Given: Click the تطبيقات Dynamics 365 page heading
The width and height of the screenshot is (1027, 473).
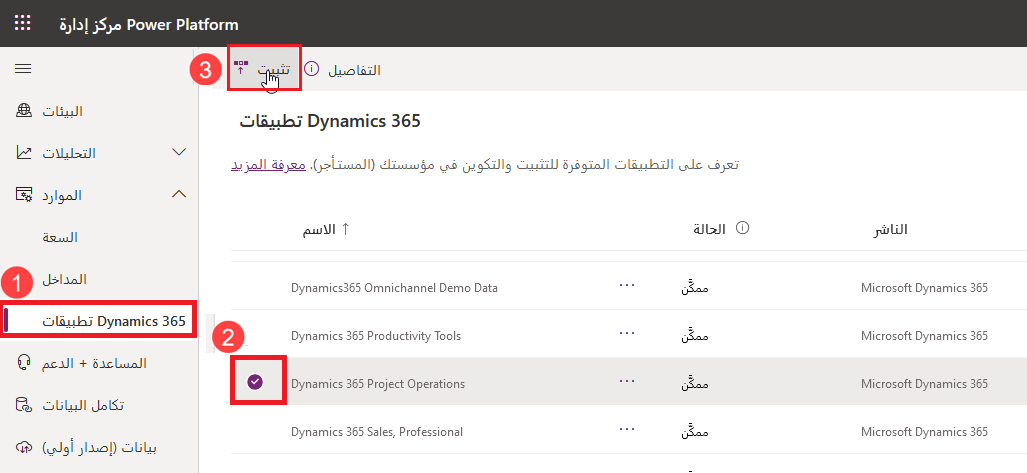Looking at the screenshot, I should pos(329,121).
